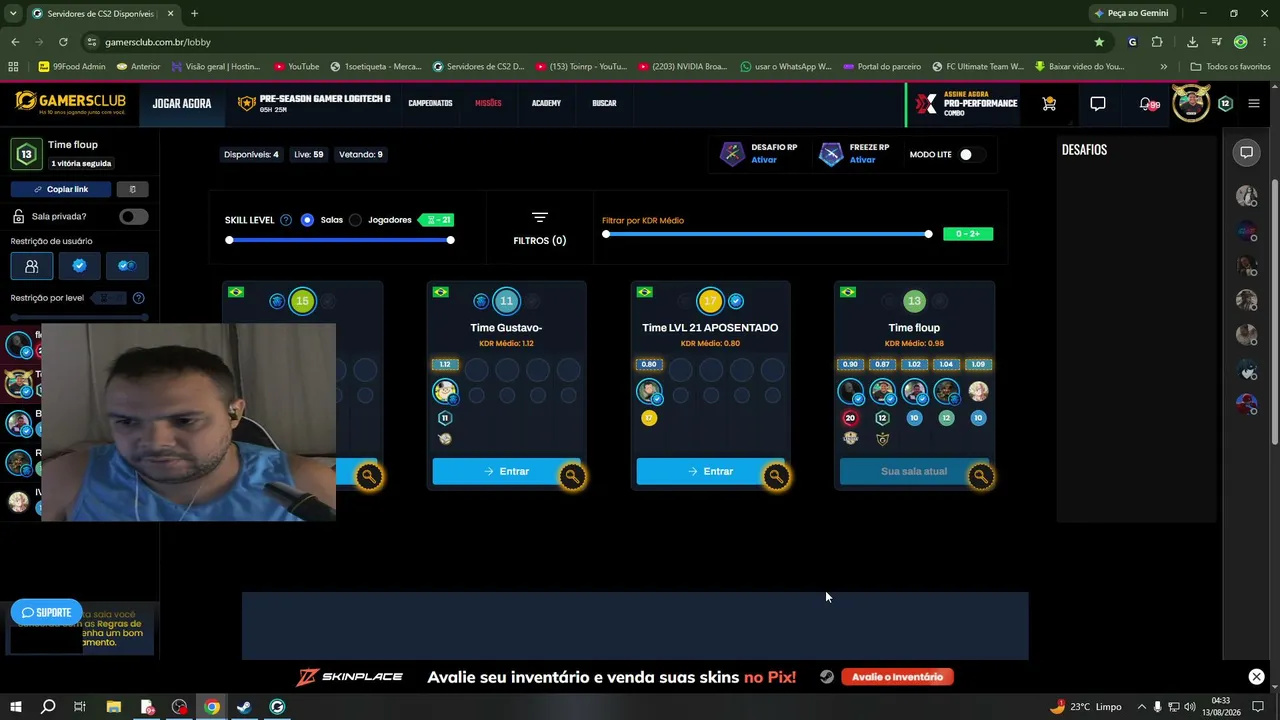Open the chat messages icon in header
The width and height of the screenshot is (1280, 720).
[x=1097, y=103]
